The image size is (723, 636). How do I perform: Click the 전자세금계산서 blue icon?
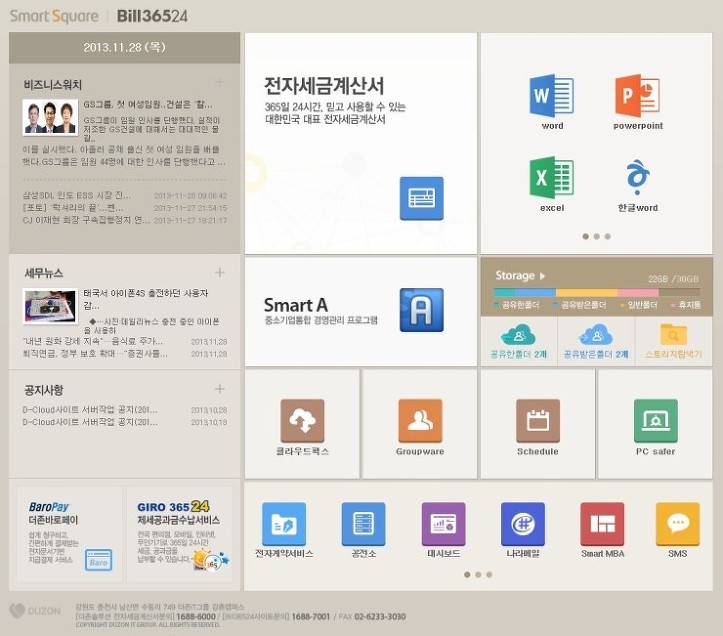[x=421, y=198]
